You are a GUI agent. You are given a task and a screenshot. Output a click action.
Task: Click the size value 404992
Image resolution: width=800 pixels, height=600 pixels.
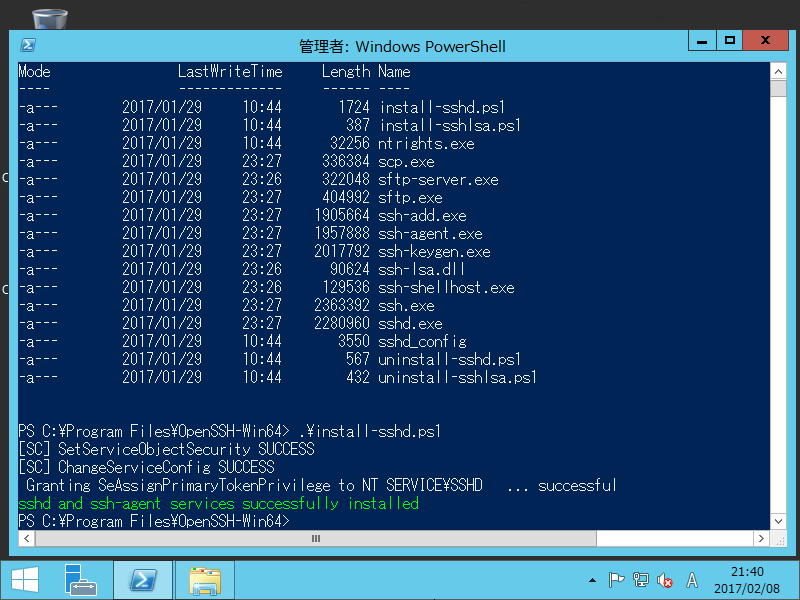tap(346, 197)
